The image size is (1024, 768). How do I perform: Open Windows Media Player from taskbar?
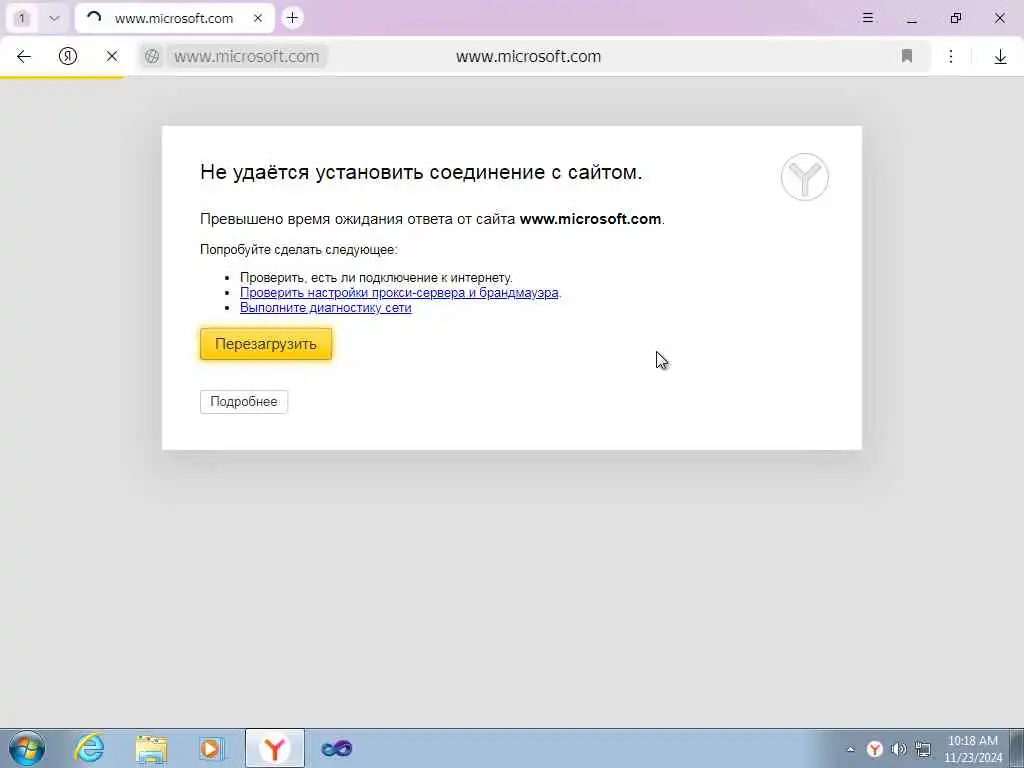click(x=212, y=748)
